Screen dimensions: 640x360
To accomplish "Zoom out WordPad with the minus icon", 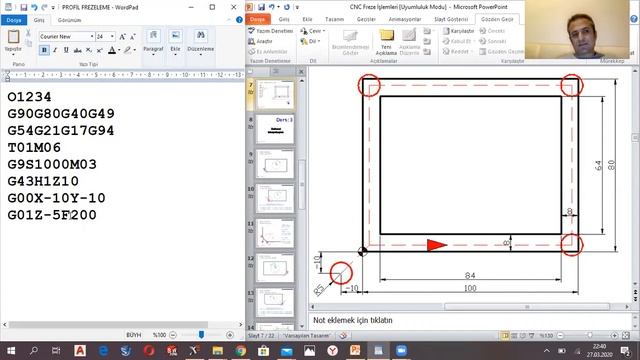I will pyautogui.click(x=173, y=335).
